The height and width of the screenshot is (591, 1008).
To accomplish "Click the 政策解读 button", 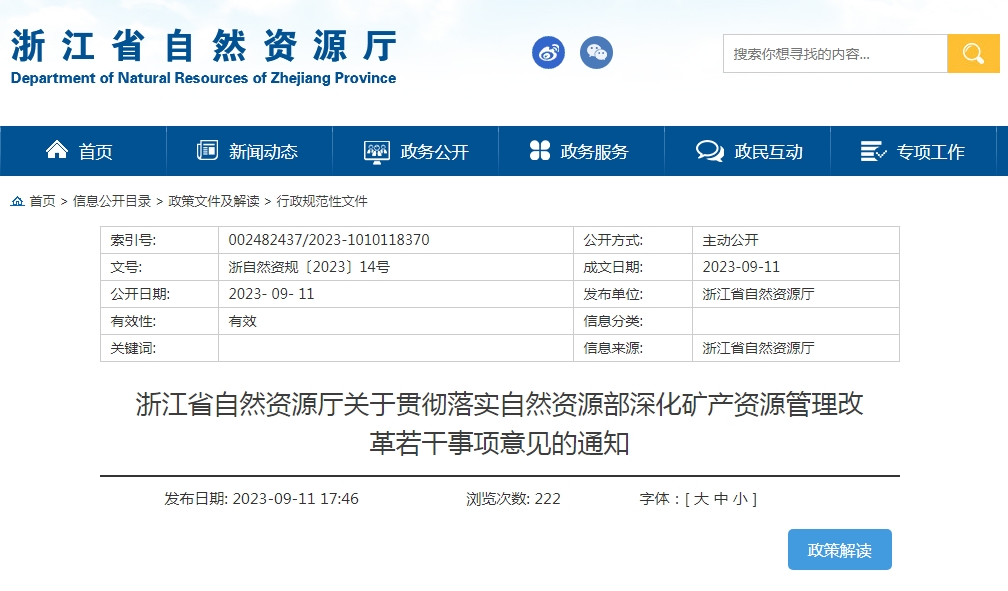I will (x=840, y=550).
